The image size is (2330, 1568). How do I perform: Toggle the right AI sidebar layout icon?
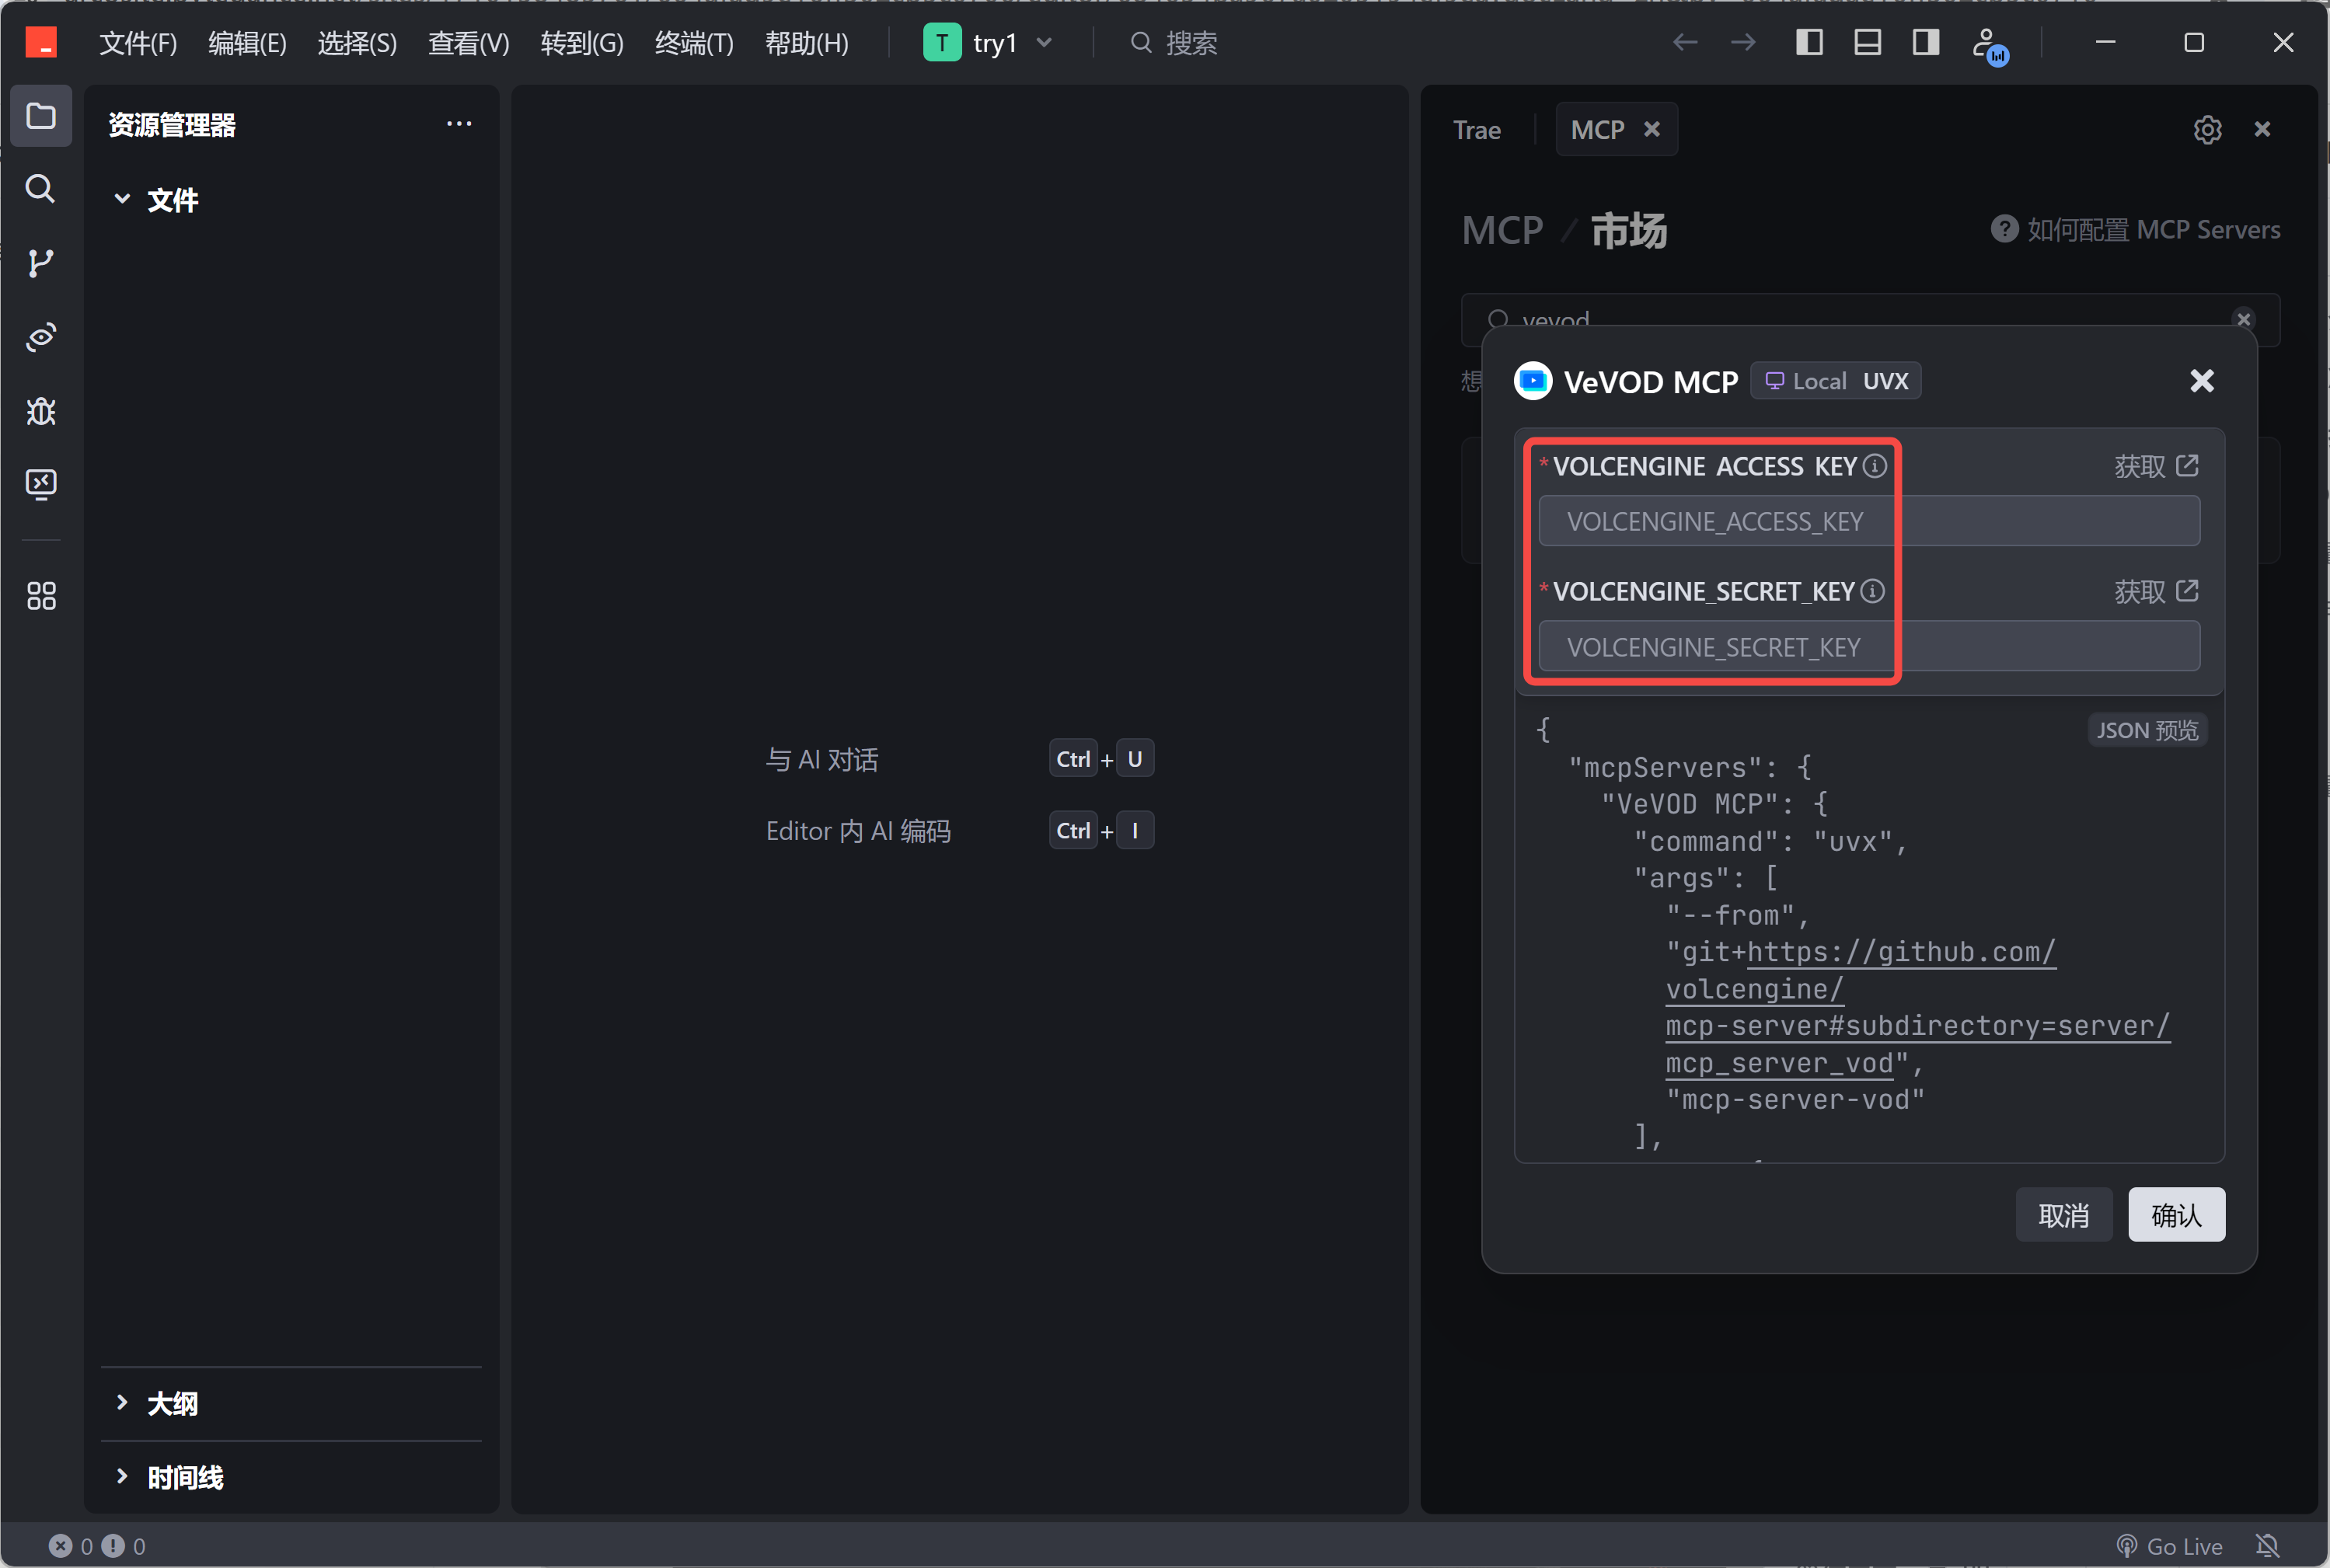(1926, 42)
